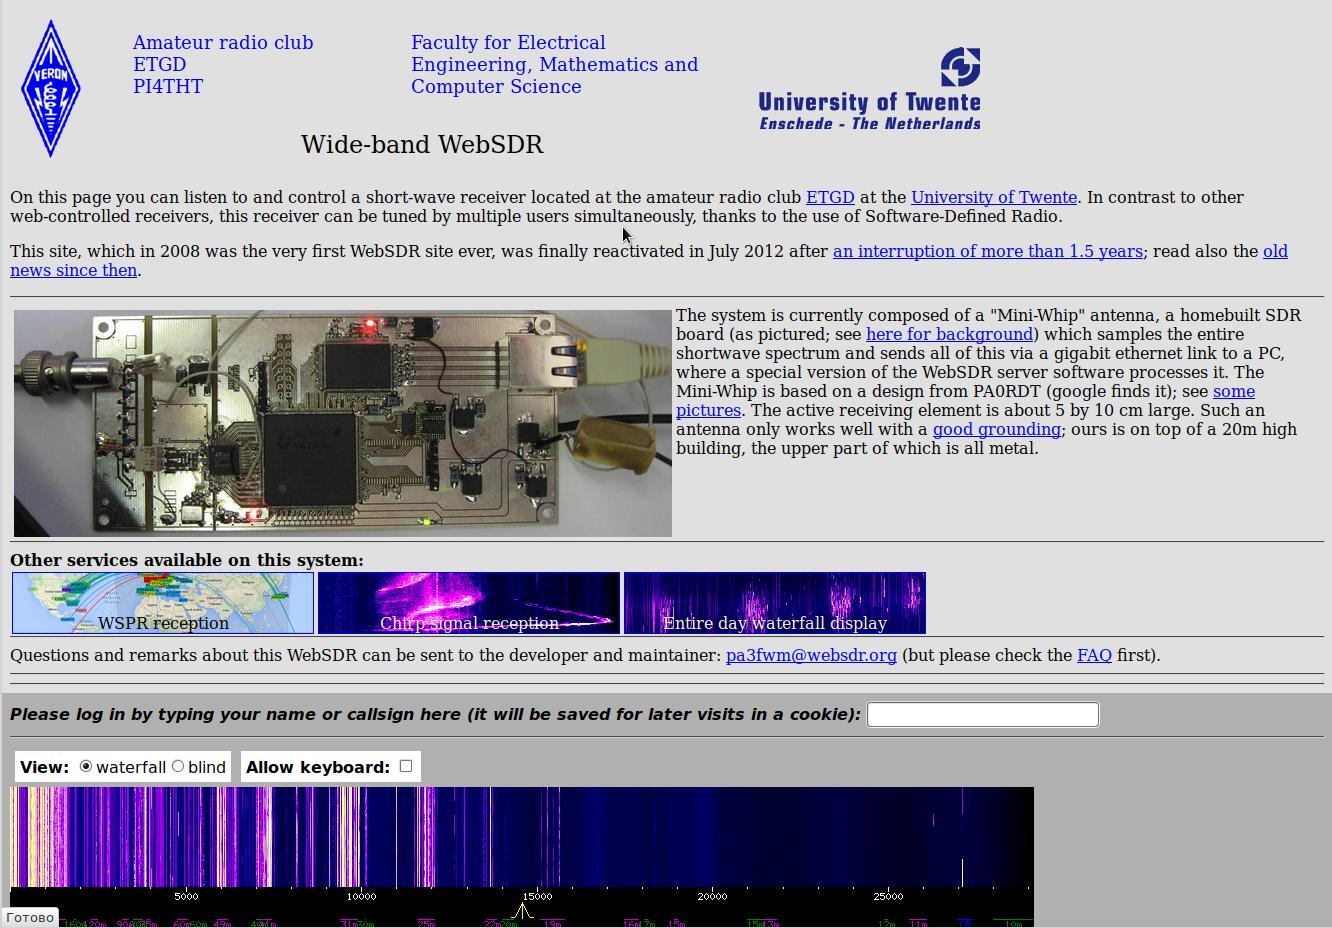The width and height of the screenshot is (1332, 928).
Task: Click the yellow tuning marker on frequency scale
Action: point(522,911)
